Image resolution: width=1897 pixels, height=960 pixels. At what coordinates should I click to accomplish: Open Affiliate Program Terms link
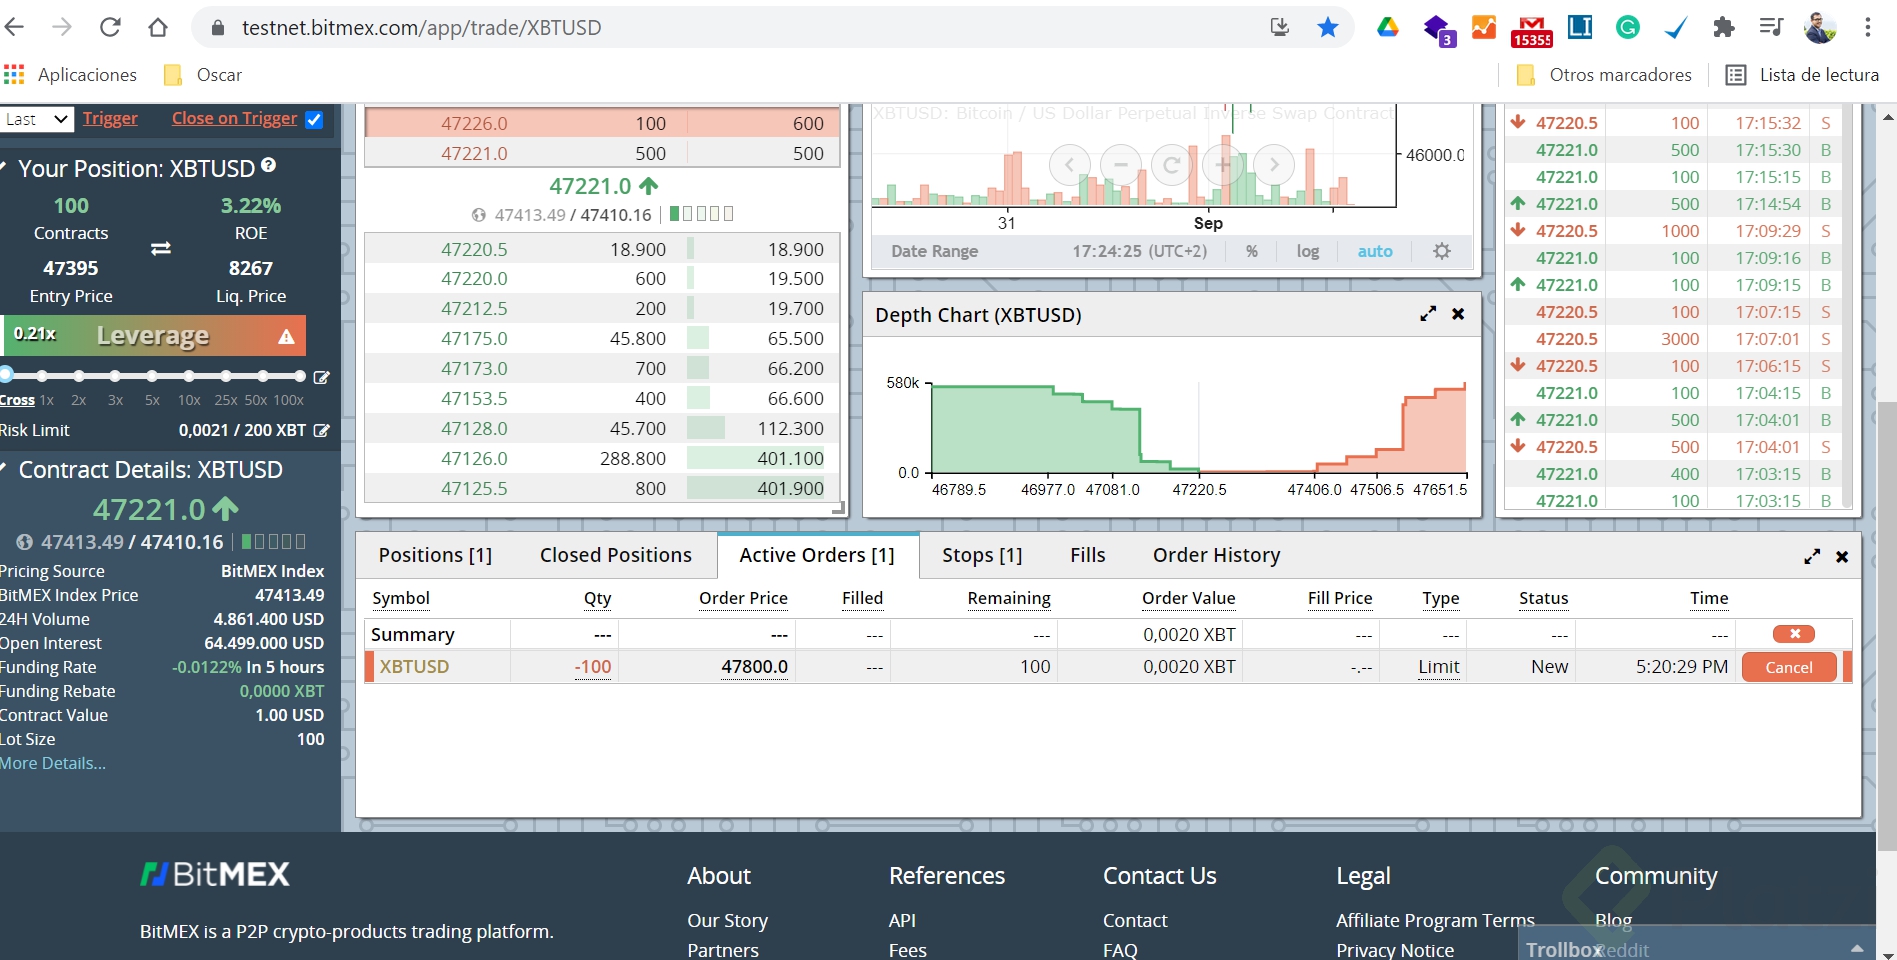[x=1435, y=921]
